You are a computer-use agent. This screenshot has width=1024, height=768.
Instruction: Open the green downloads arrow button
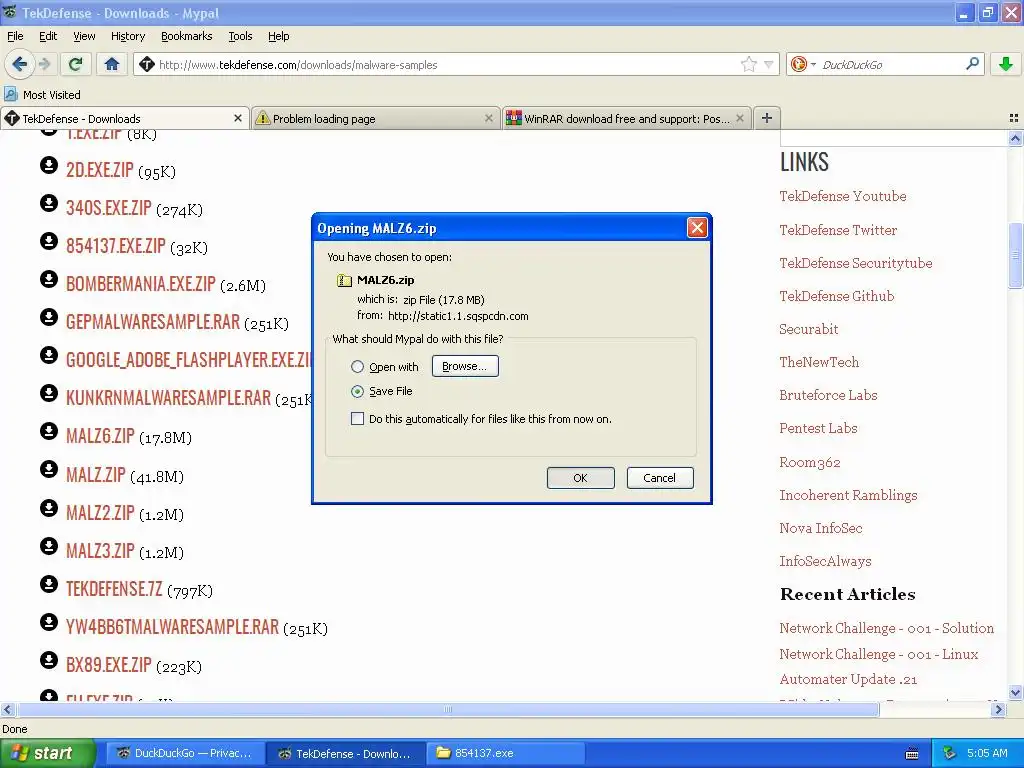(x=1006, y=64)
